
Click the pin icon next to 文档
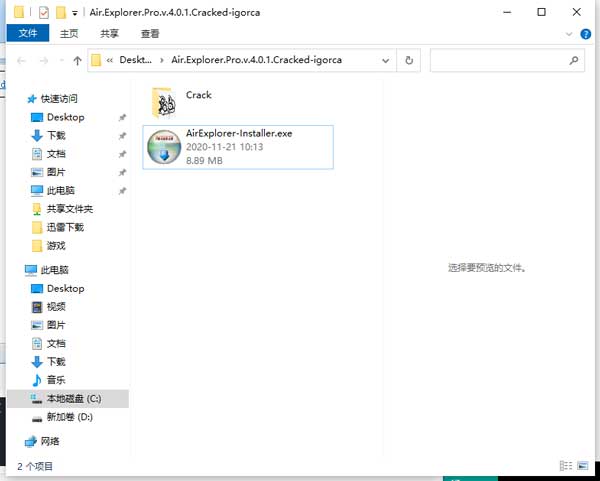click(x=122, y=154)
